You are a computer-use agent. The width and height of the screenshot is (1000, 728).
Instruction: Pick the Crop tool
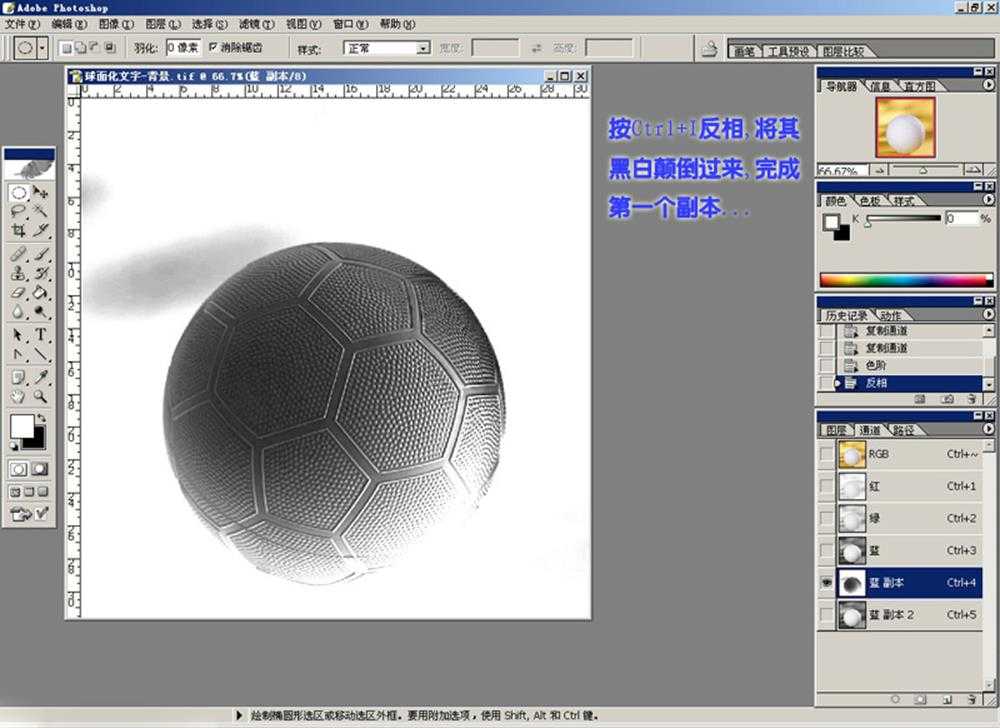[18, 230]
